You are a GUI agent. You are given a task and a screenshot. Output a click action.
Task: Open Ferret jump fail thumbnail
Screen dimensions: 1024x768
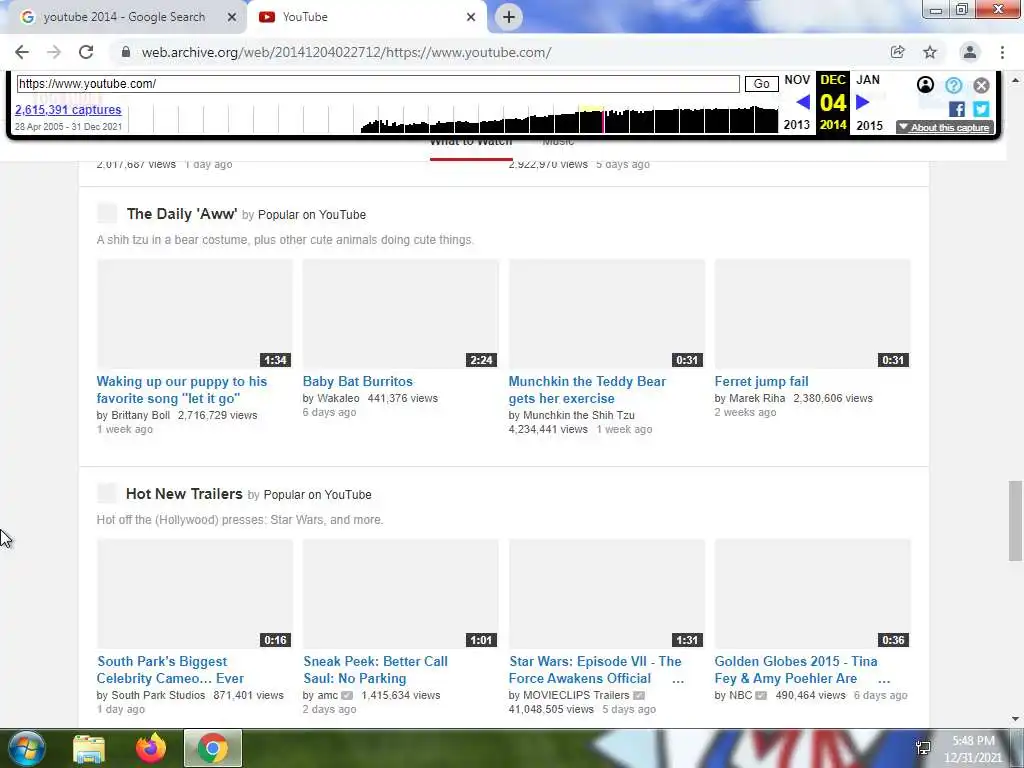coord(812,314)
